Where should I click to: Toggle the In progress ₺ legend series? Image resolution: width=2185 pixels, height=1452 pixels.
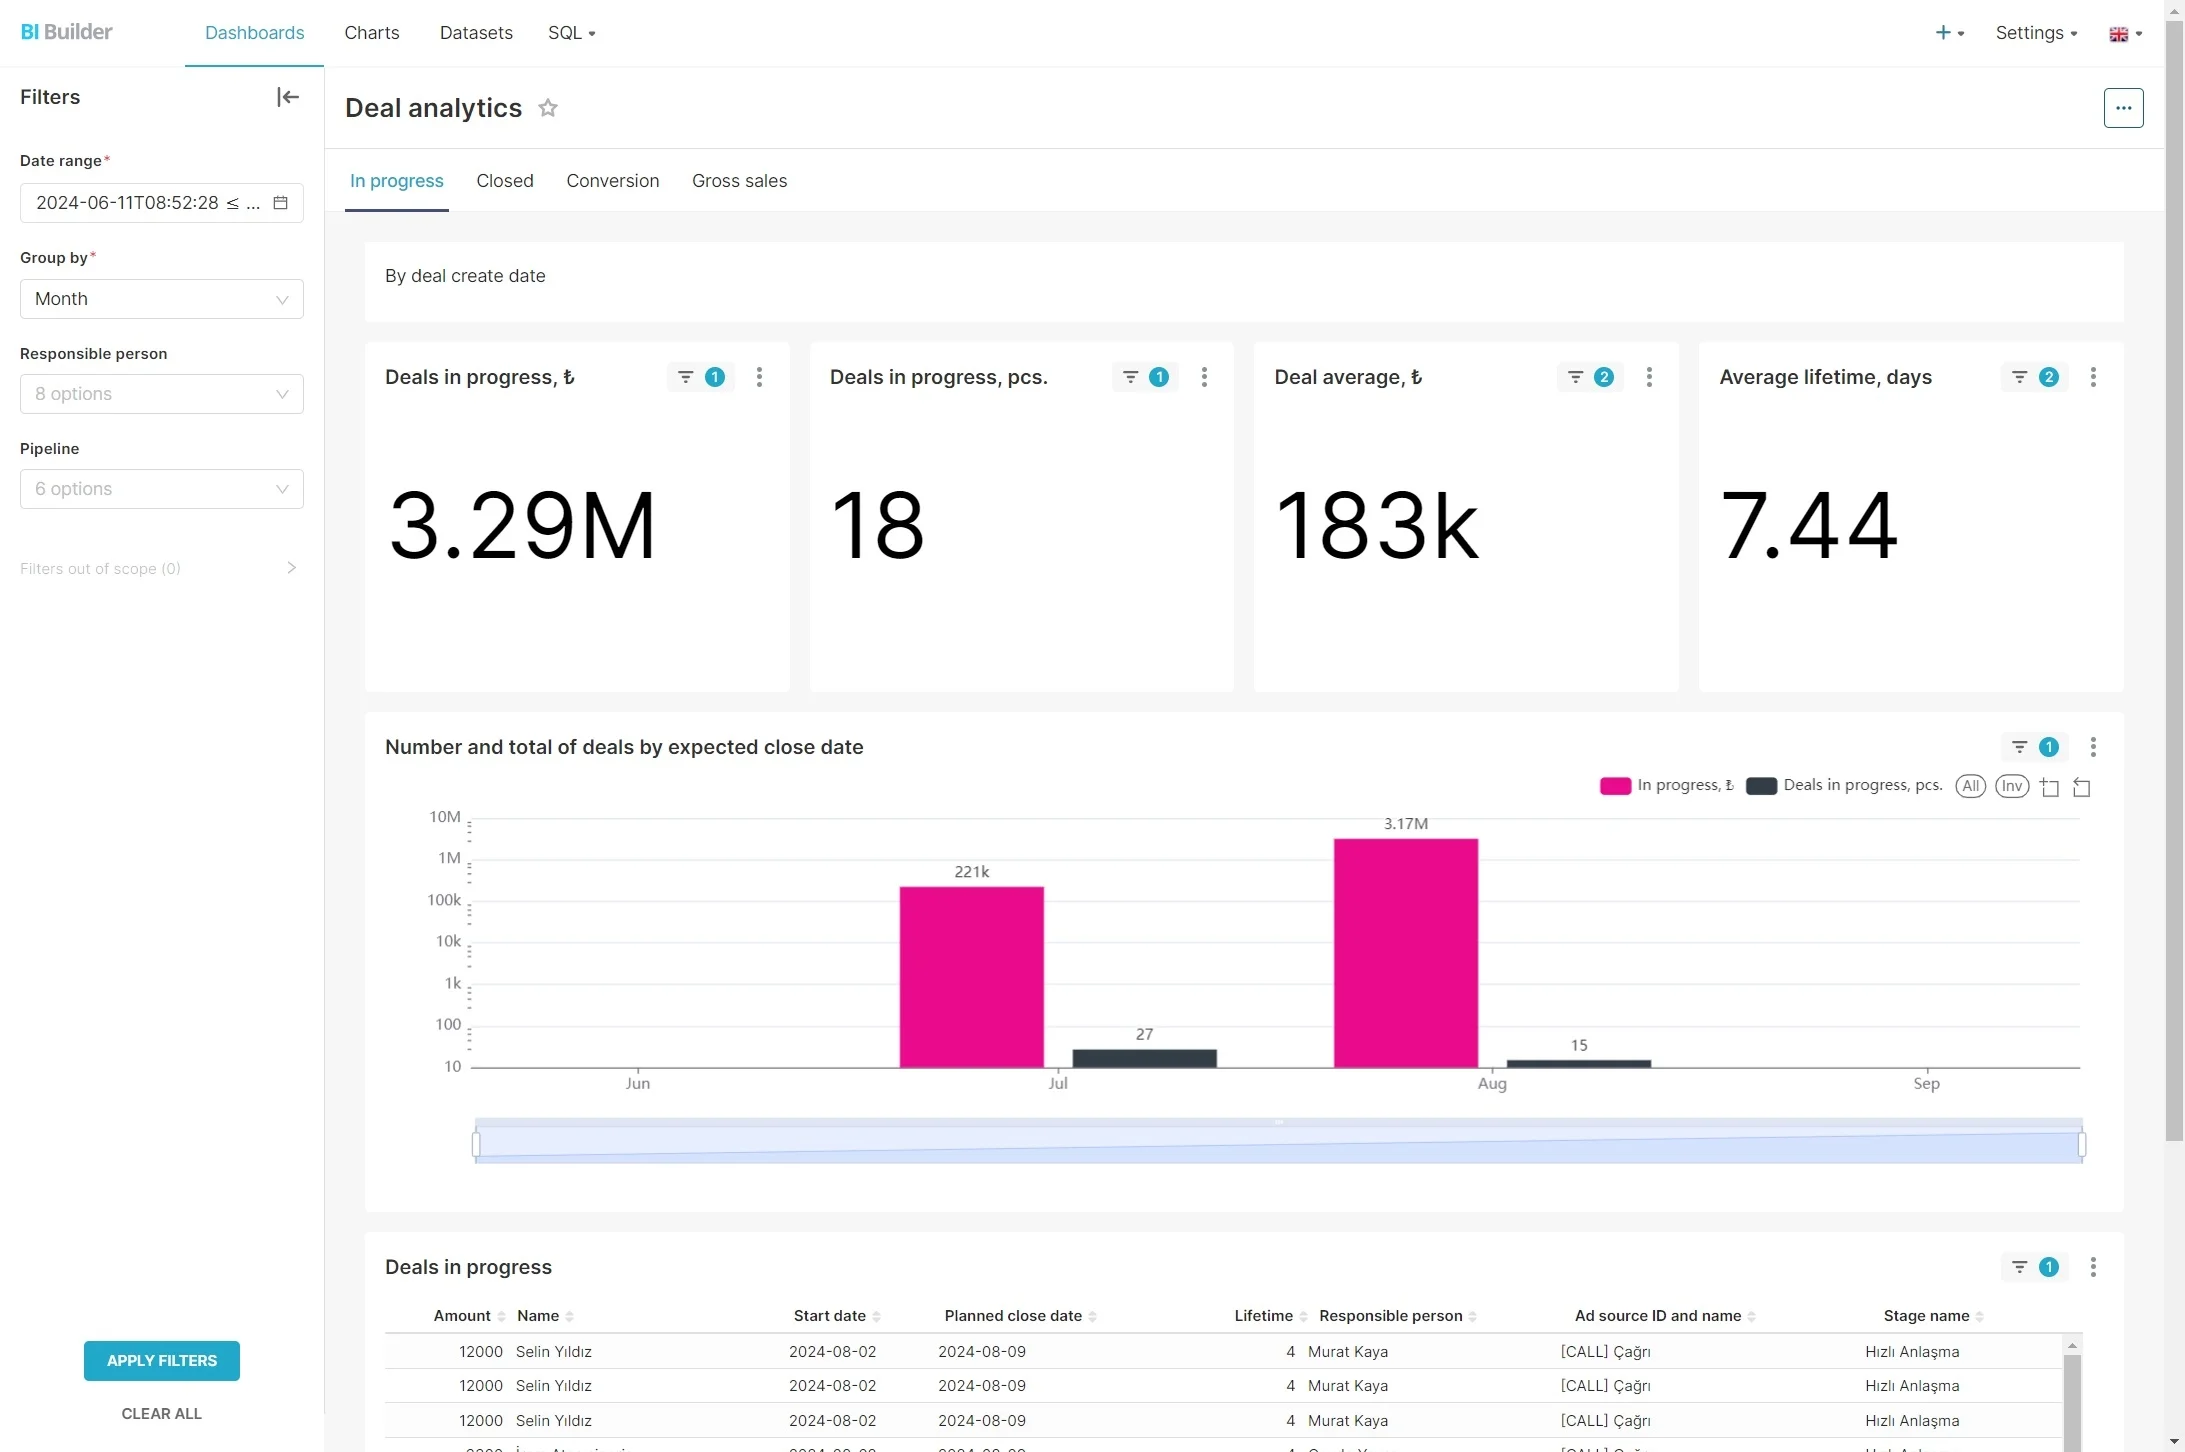[x=1667, y=786]
